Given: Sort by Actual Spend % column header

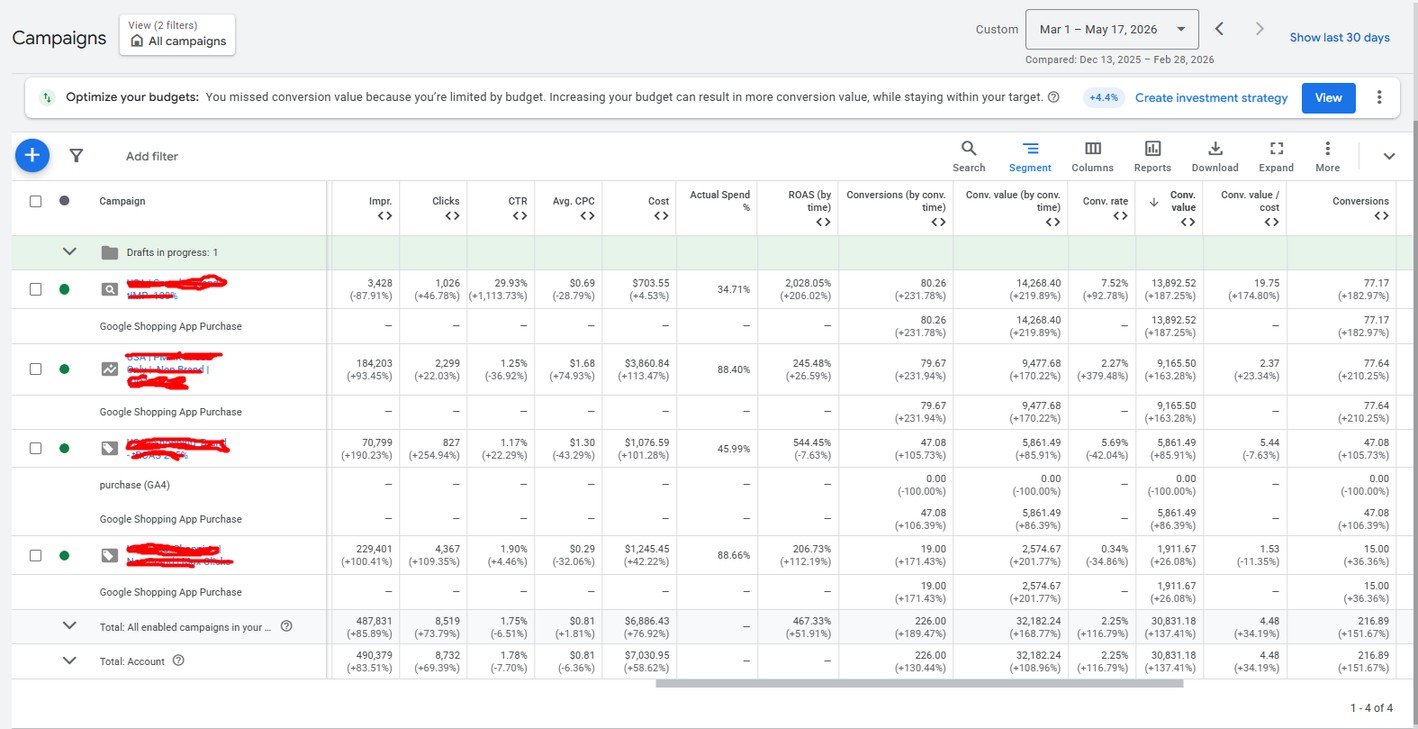Looking at the screenshot, I should [x=720, y=201].
